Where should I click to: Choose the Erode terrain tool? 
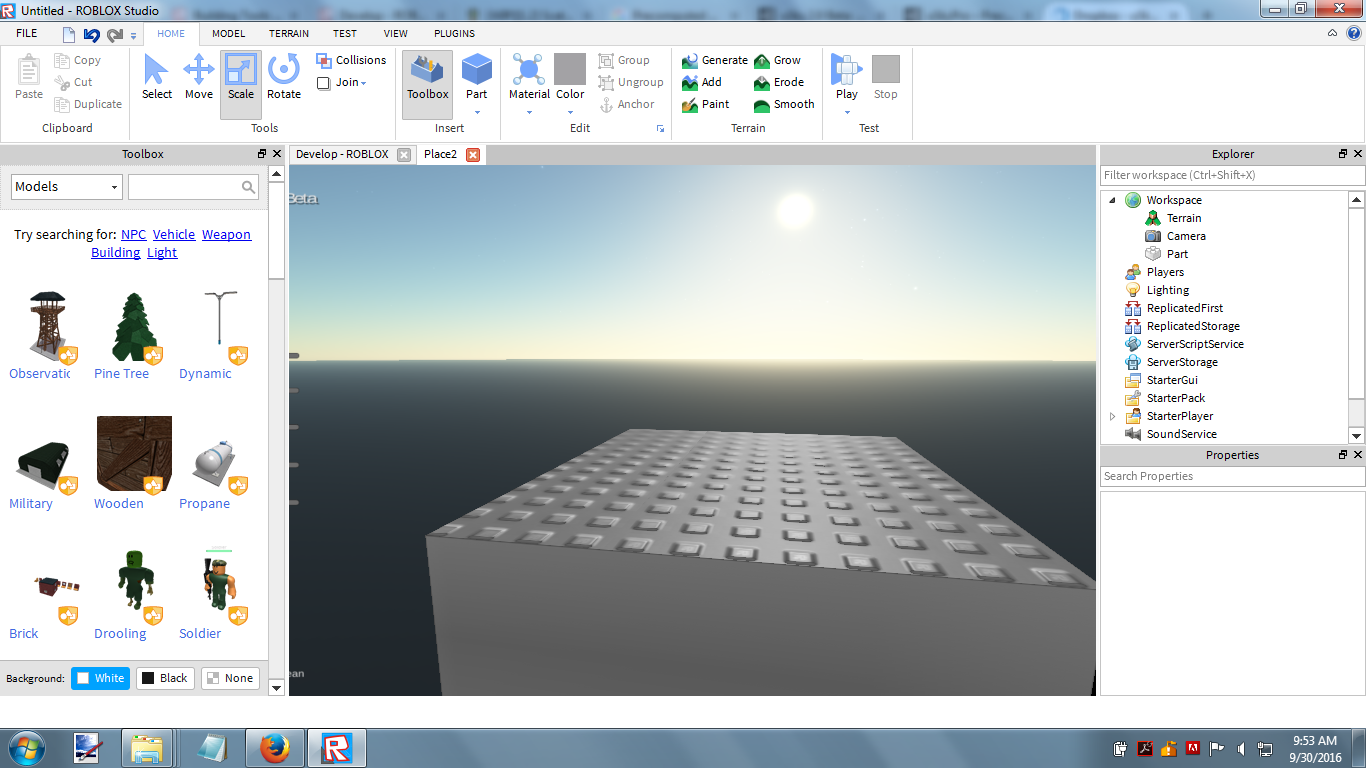[778, 82]
